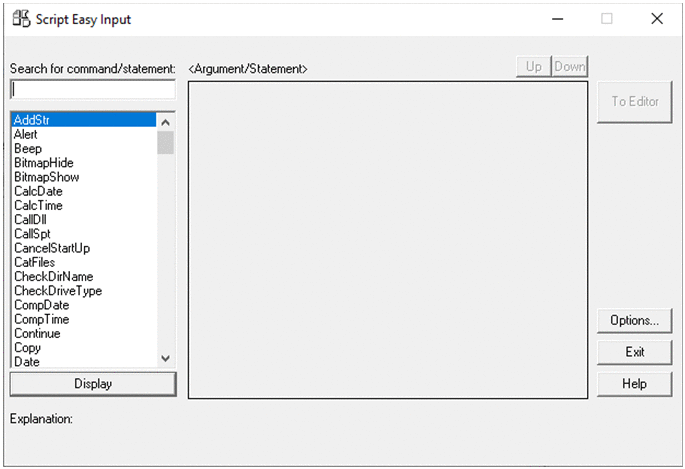Open Help for Script Easy Input
This screenshot has height=469, width=685.
(x=634, y=384)
